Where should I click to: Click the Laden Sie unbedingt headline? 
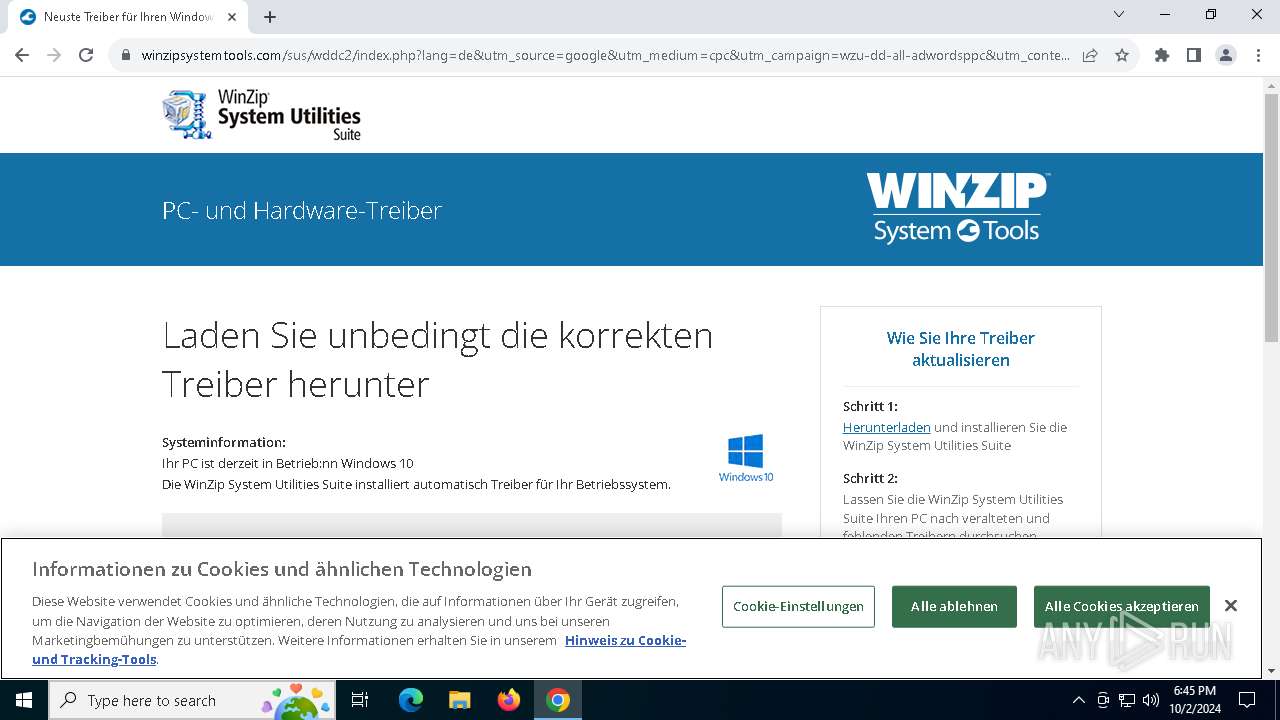coord(438,359)
